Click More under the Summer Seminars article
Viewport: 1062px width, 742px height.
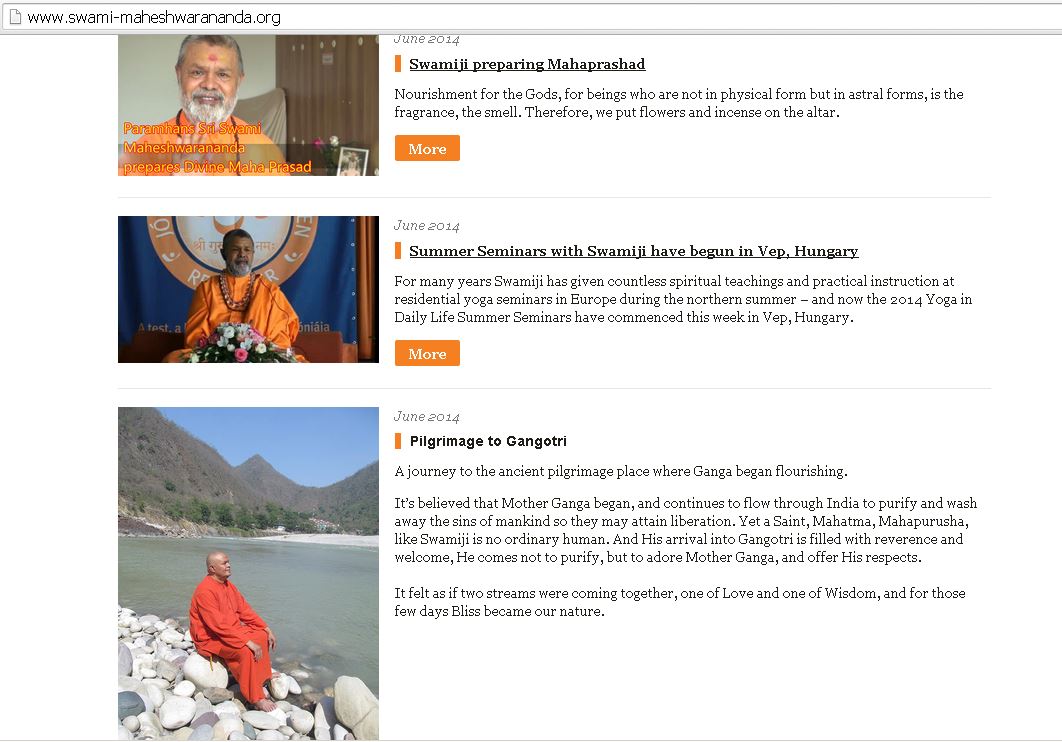click(x=427, y=353)
